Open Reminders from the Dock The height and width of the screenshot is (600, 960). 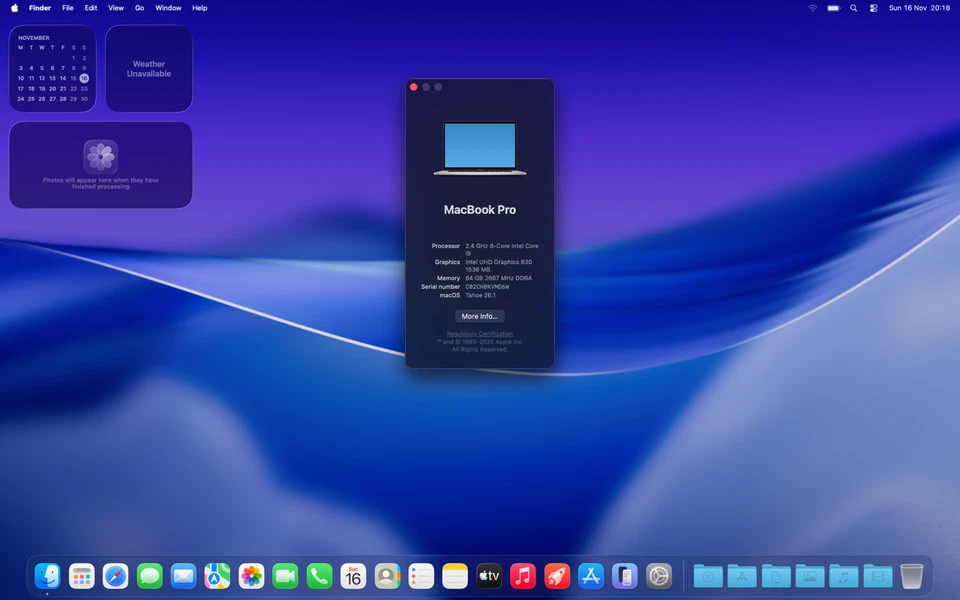click(x=421, y=576)
